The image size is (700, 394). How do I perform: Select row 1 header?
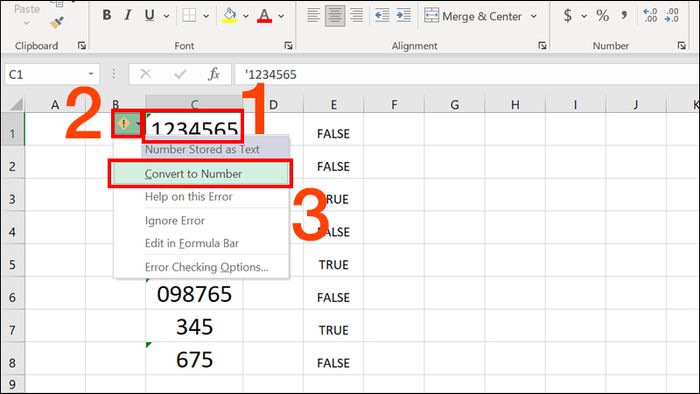click(12, 129)
